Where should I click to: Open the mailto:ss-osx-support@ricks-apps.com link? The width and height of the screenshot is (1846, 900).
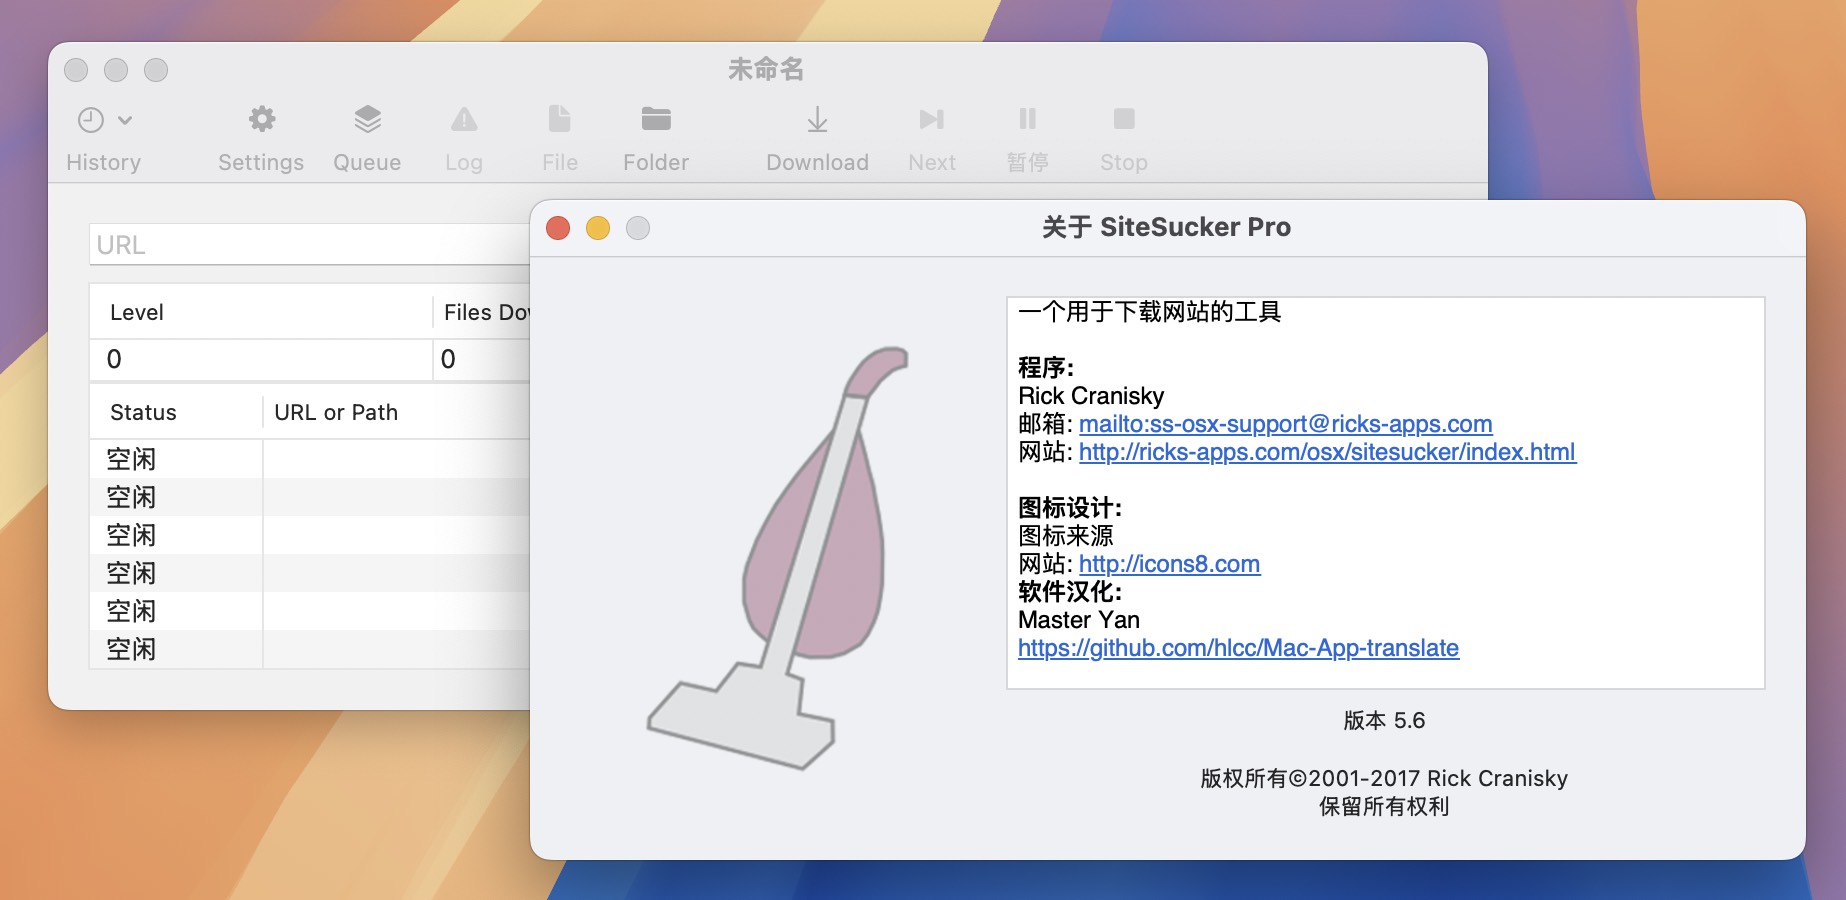click(1285, 424)
